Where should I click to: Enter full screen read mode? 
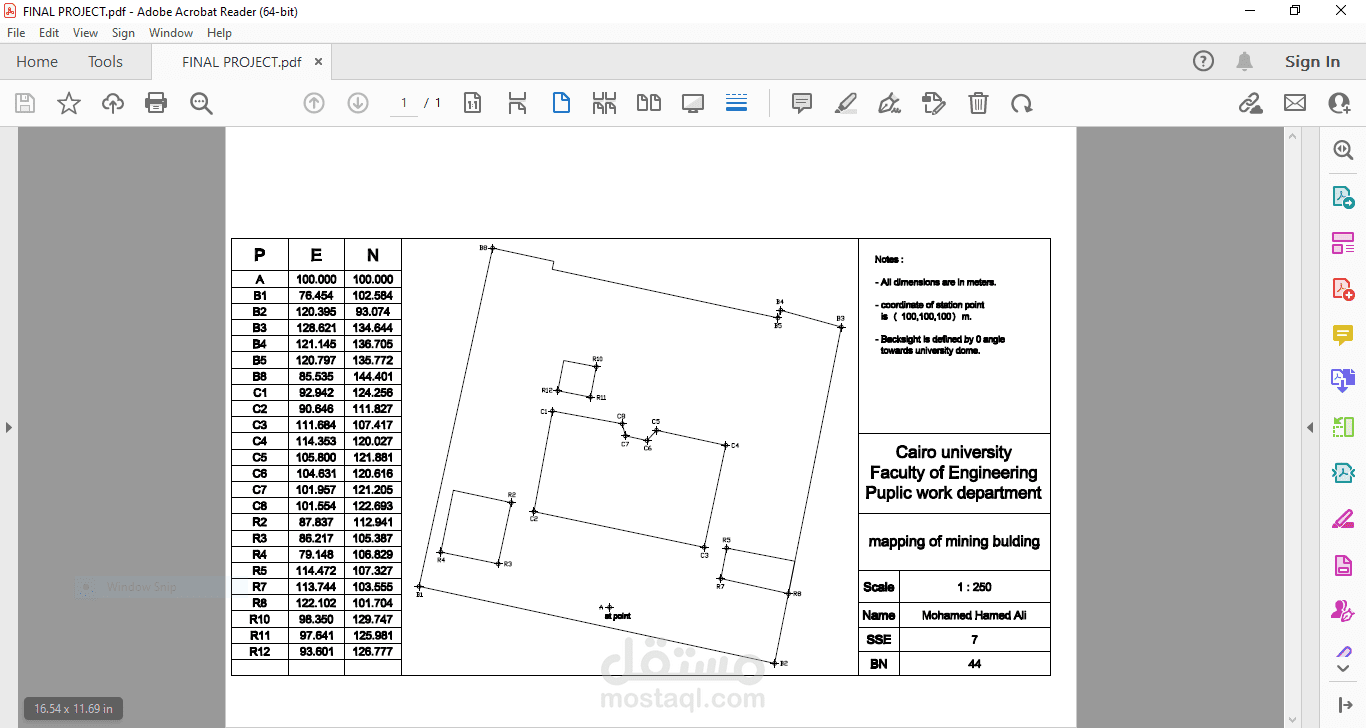coord(693,103)
